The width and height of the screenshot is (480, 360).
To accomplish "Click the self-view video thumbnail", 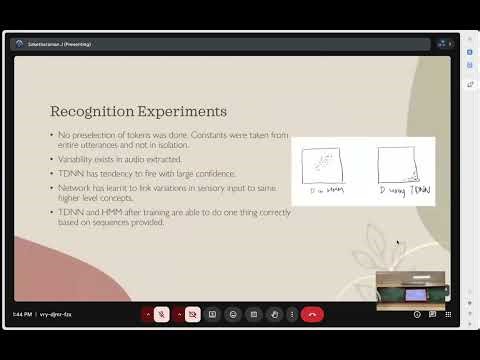I will [x=411, y=291].
